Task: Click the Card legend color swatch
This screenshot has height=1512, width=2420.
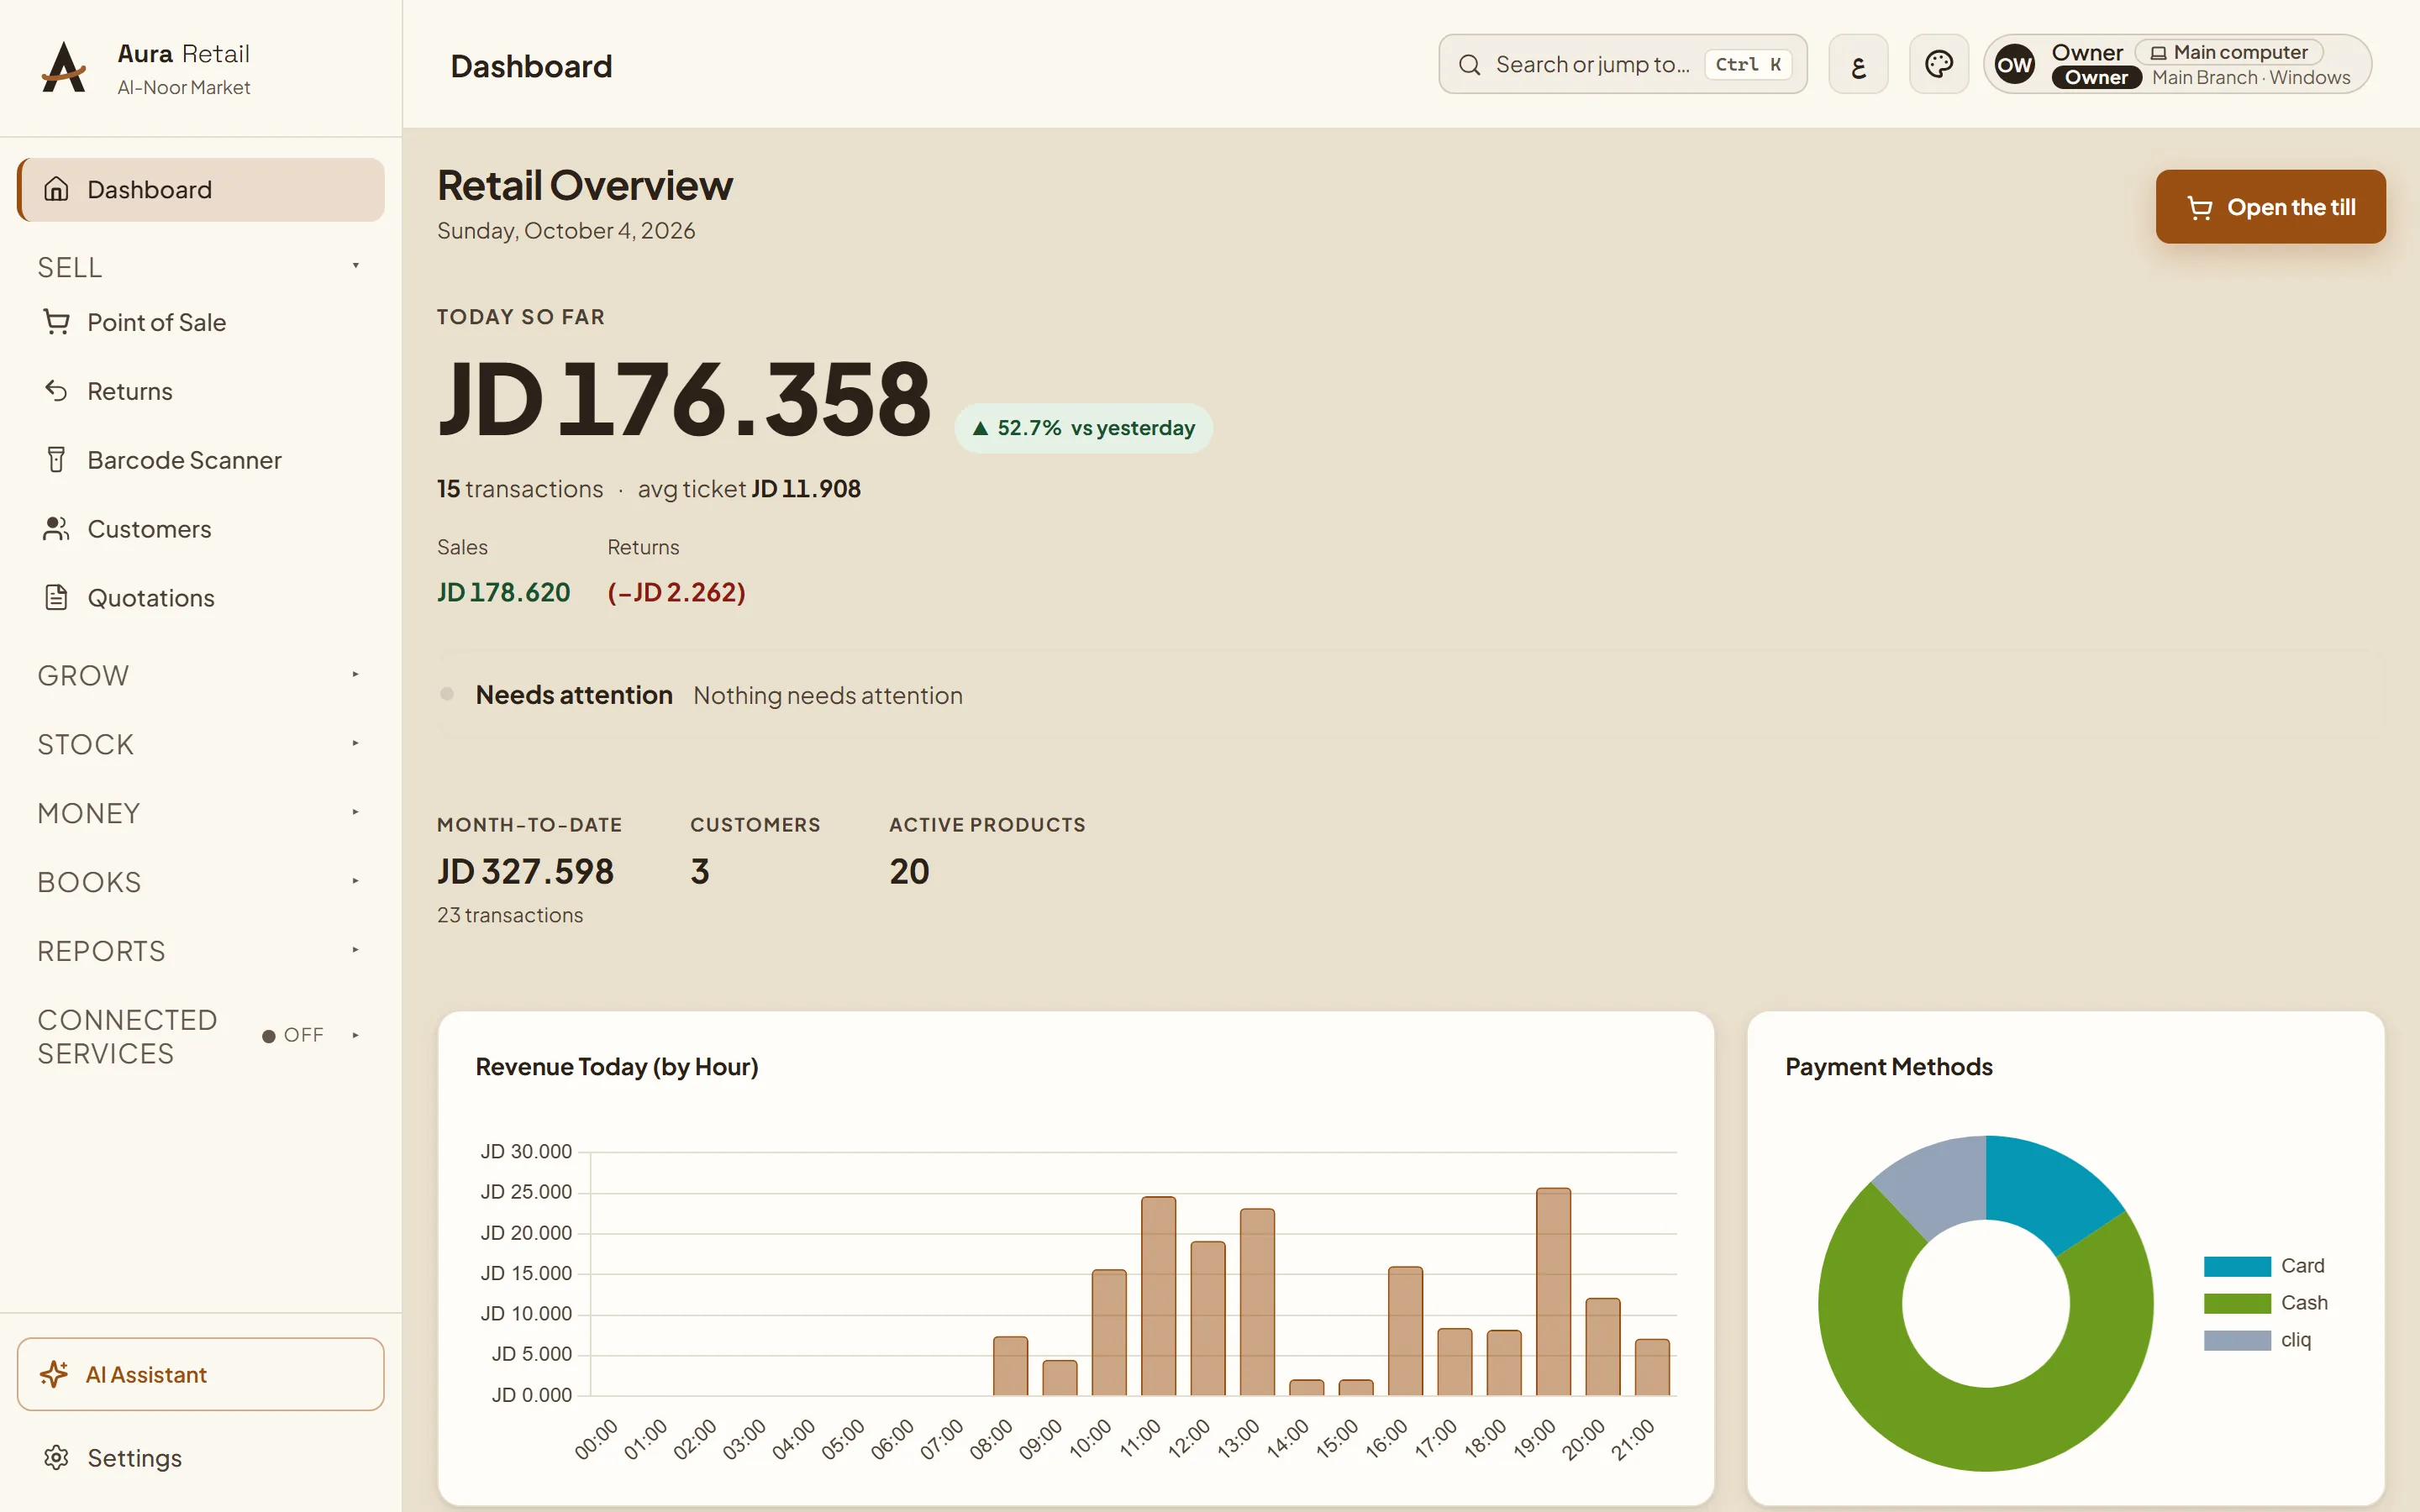Action: 2237,1267
